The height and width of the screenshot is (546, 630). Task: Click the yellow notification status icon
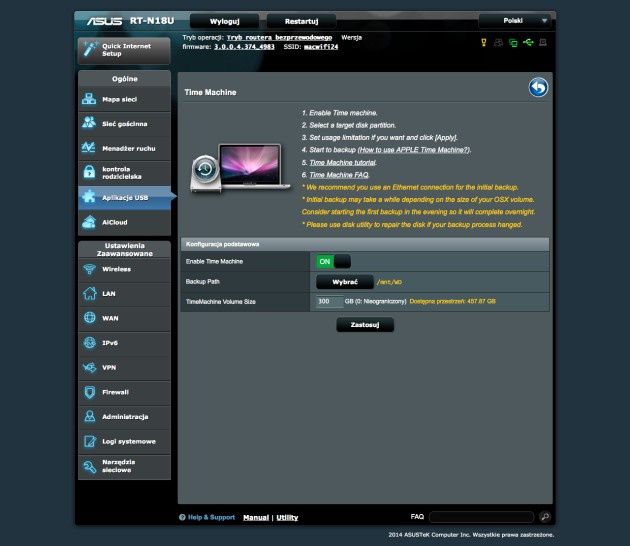tap(484, 42)
